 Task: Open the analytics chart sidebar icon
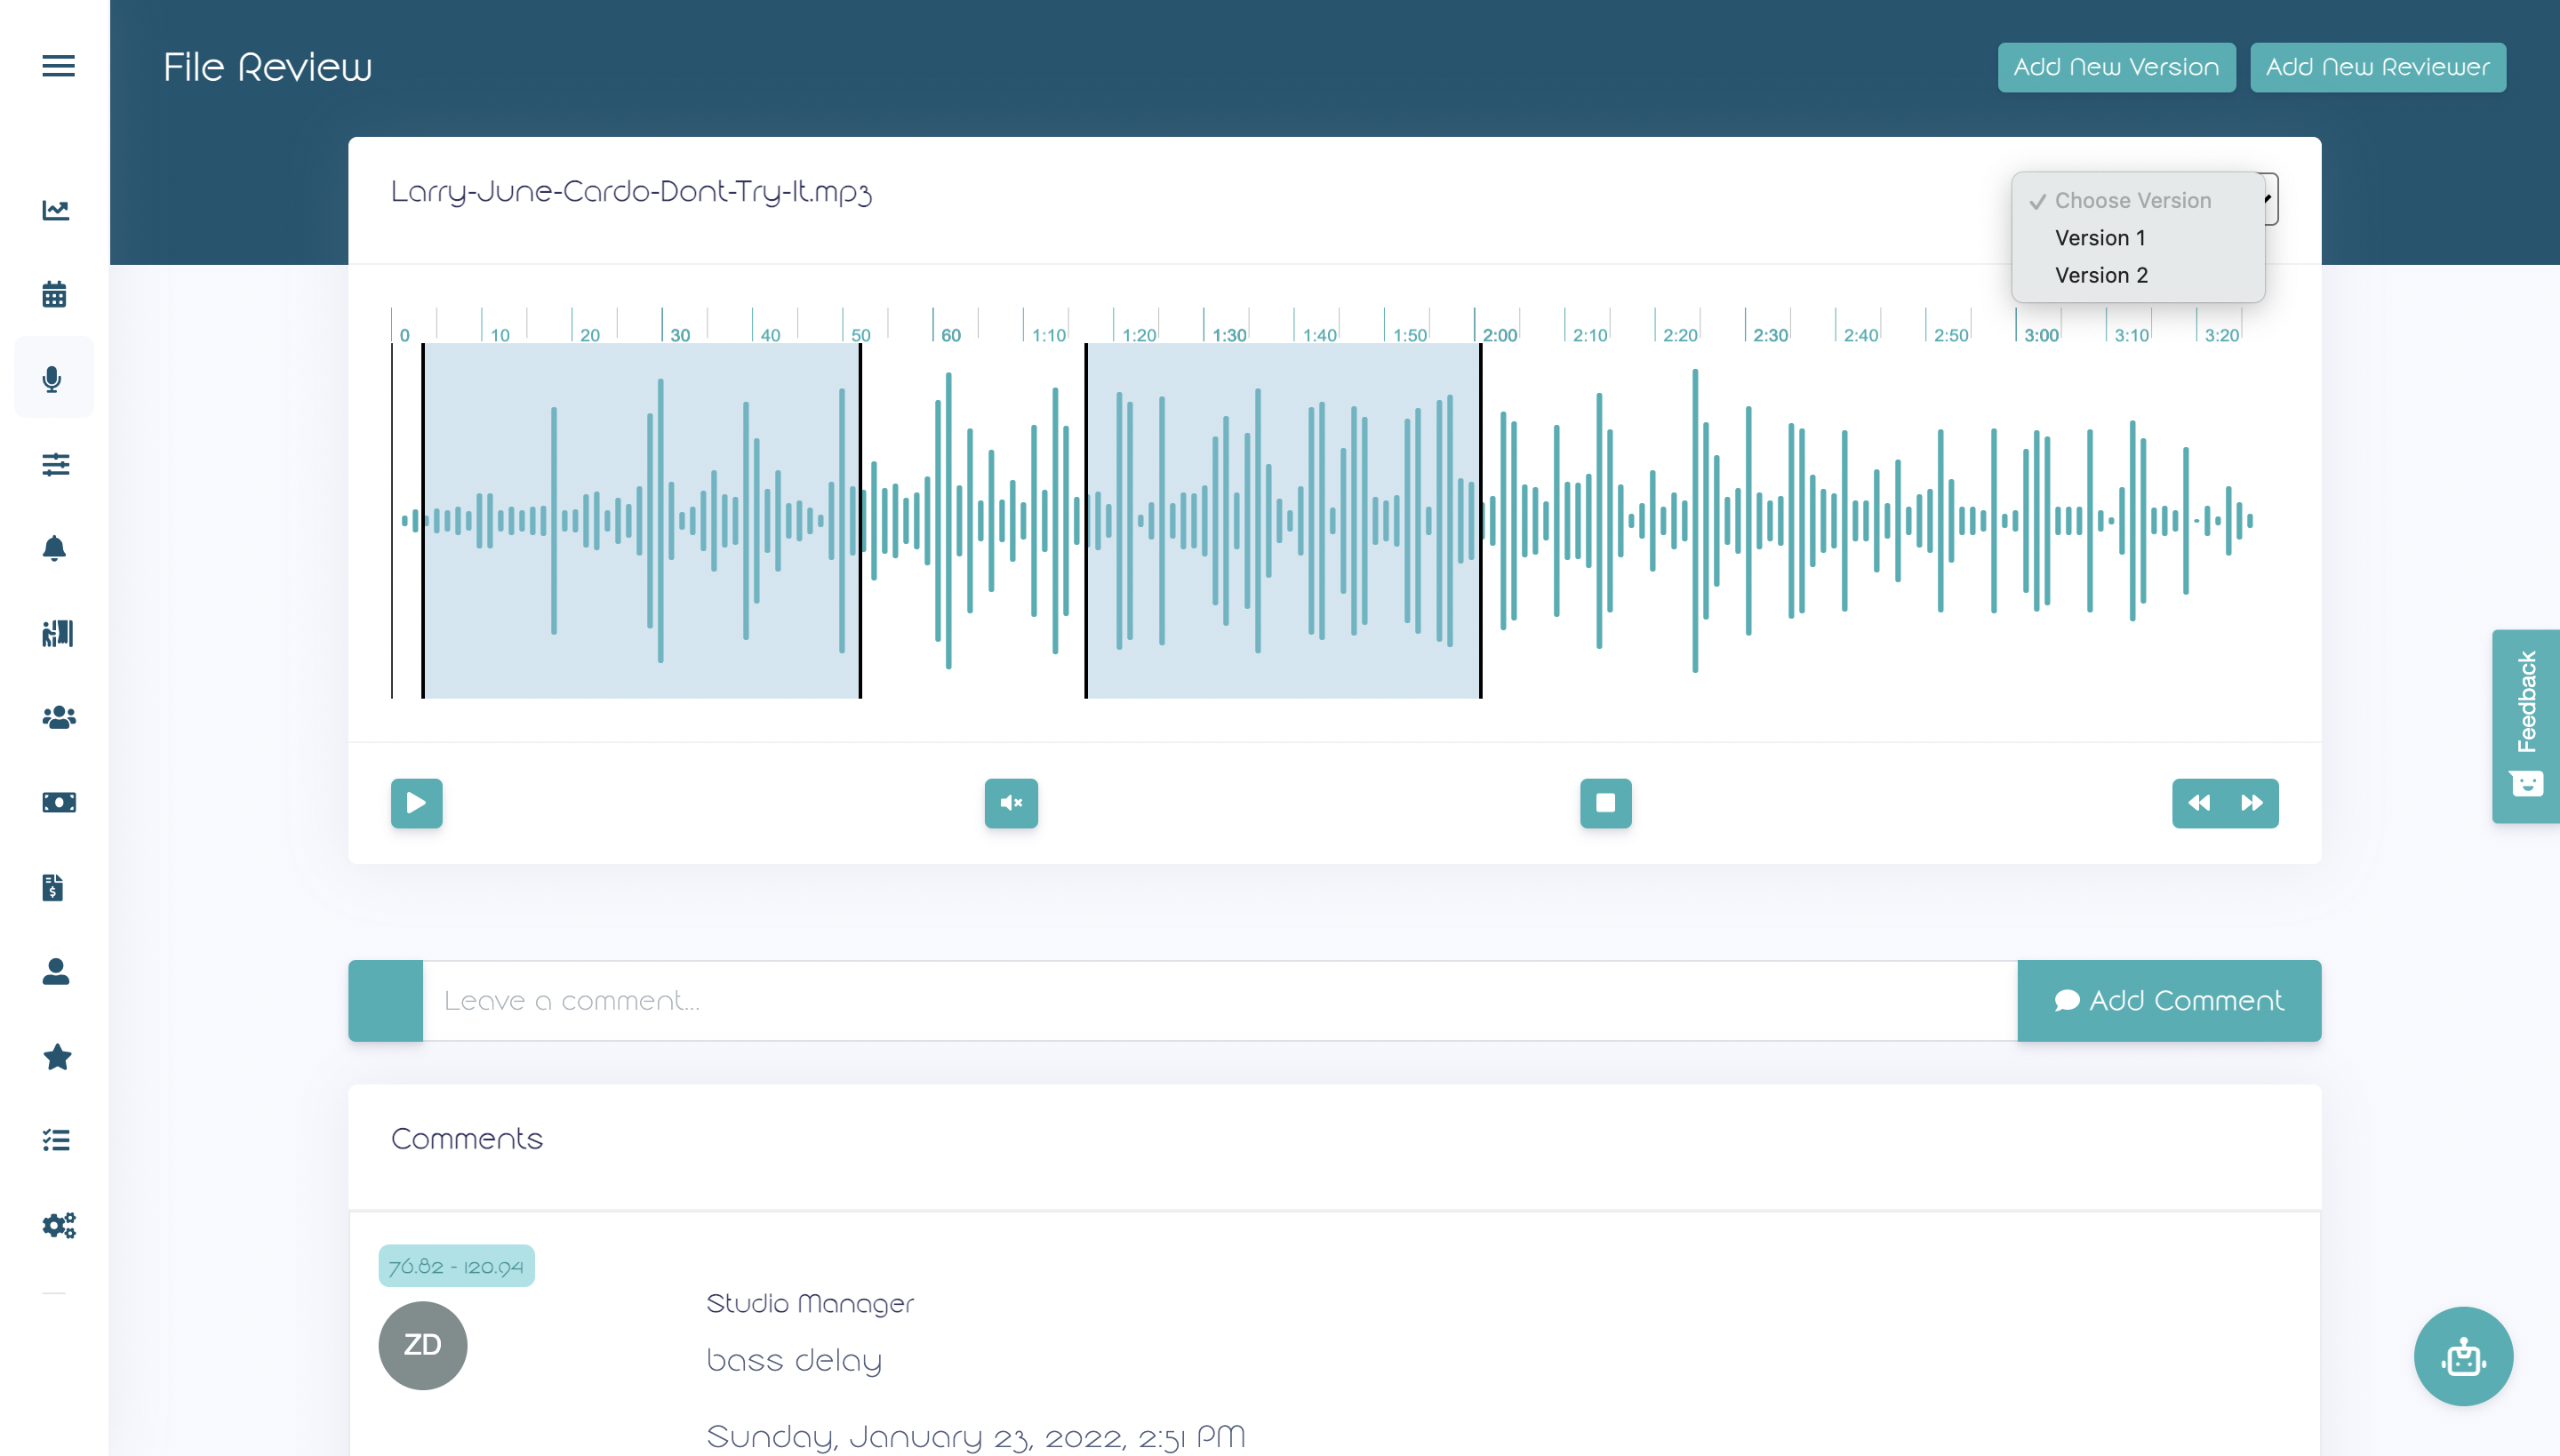click(x=56, y=210)
